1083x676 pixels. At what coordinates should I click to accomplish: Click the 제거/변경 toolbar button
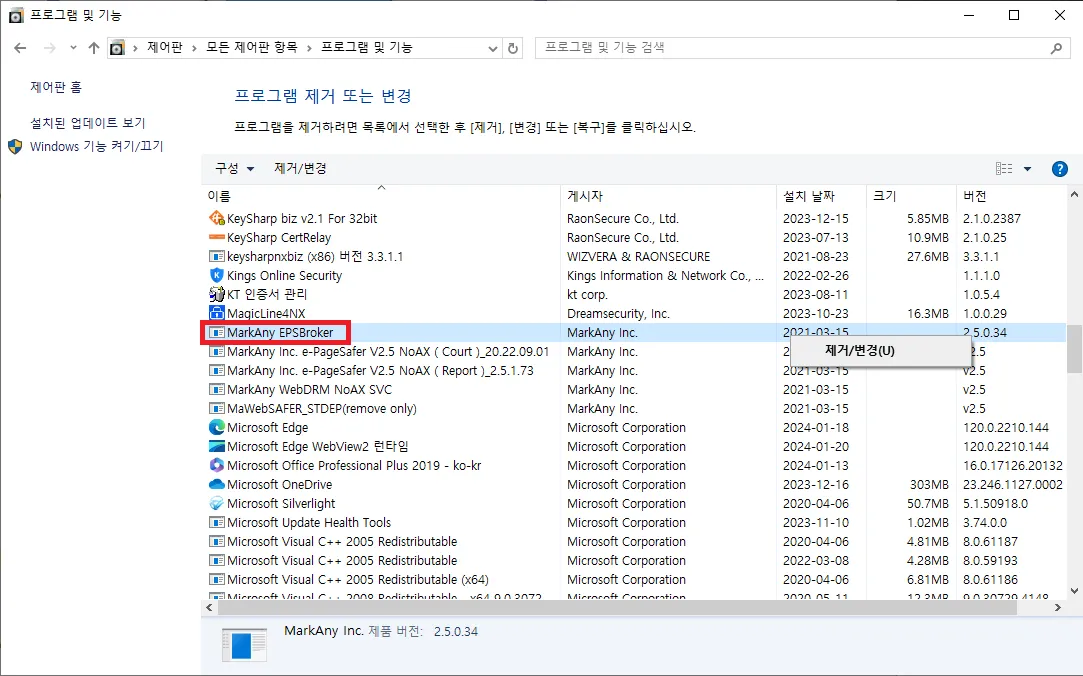[300, 168]
